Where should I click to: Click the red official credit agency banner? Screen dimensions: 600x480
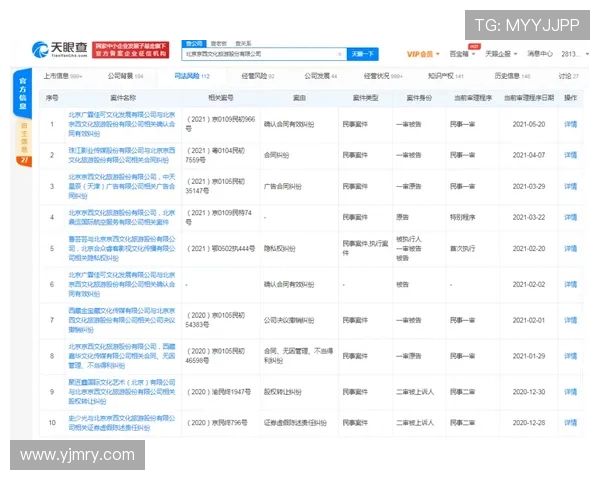point(130,50)
